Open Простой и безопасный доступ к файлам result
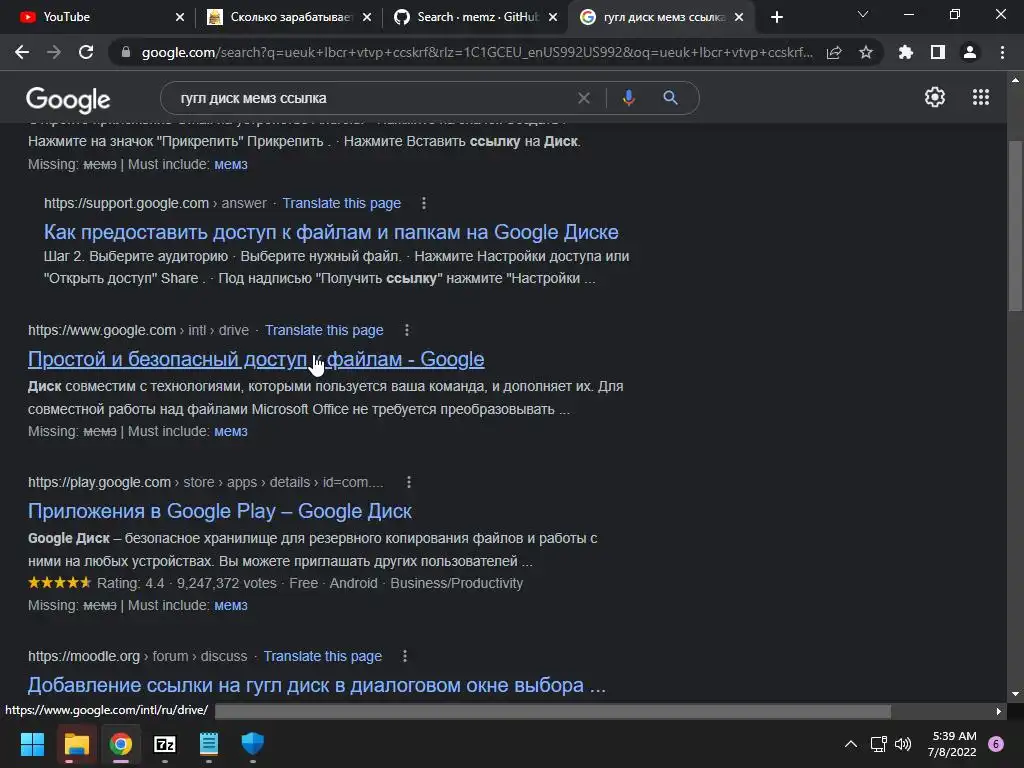The width and height of the screenshot is (1024, 768). click(256, 359)
